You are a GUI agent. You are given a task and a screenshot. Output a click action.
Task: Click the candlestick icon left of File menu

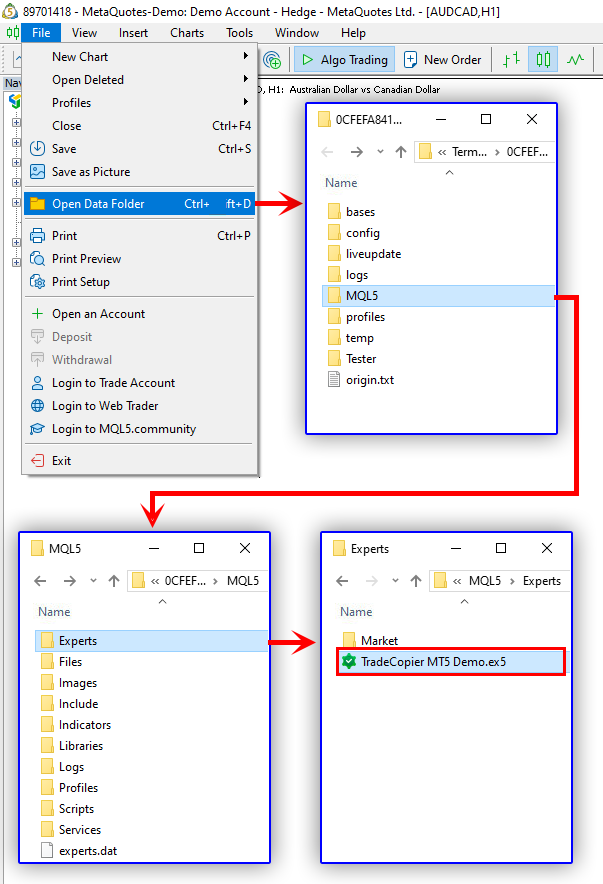coord(12,33)
